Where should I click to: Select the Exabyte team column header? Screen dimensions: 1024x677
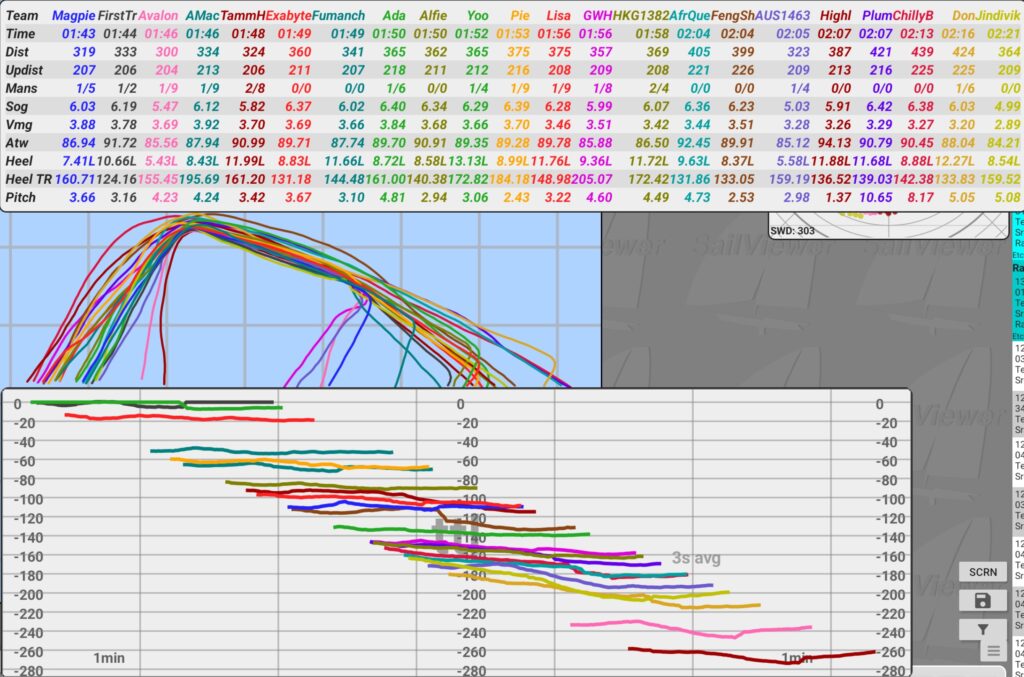[x=288, y=16]
